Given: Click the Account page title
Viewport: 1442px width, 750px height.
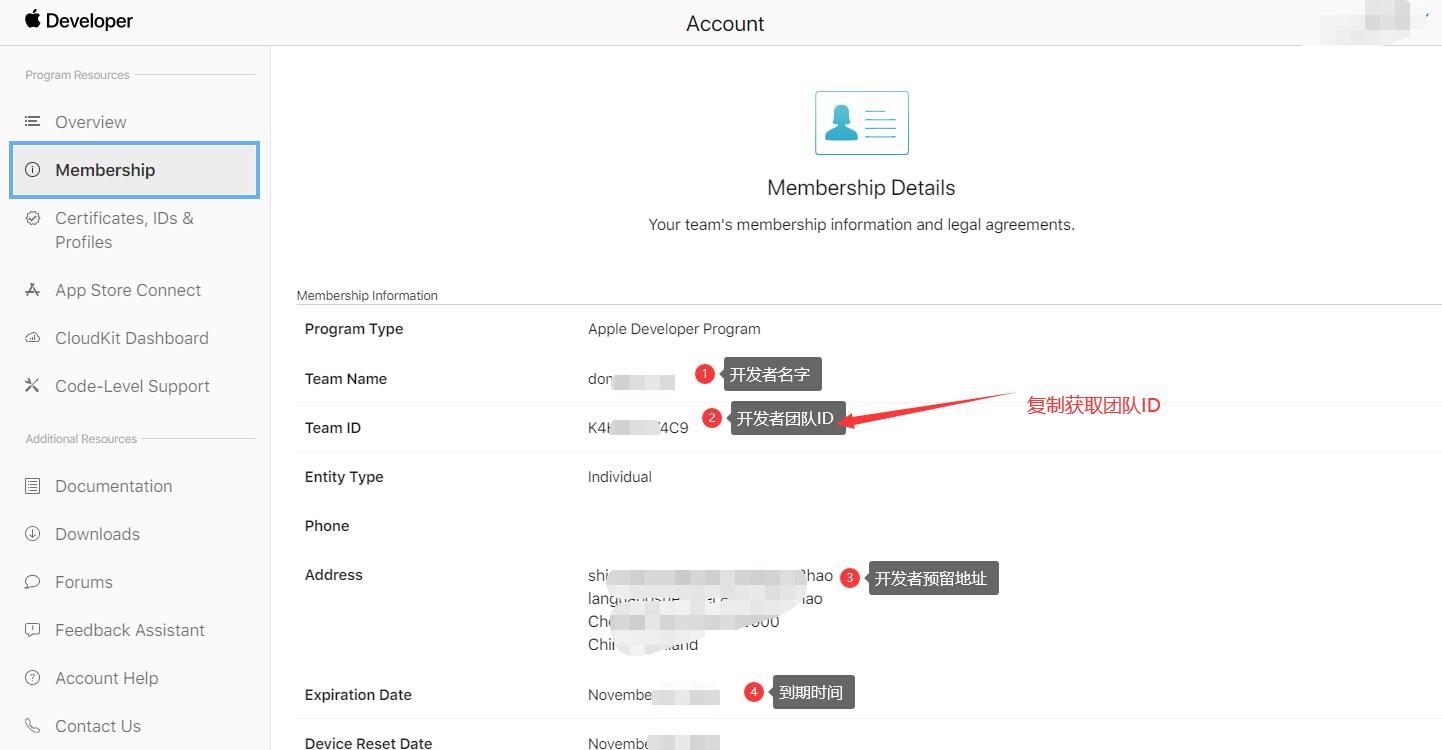Looking at the screenshot, I should pyautogui.click(x=725, y=24).
